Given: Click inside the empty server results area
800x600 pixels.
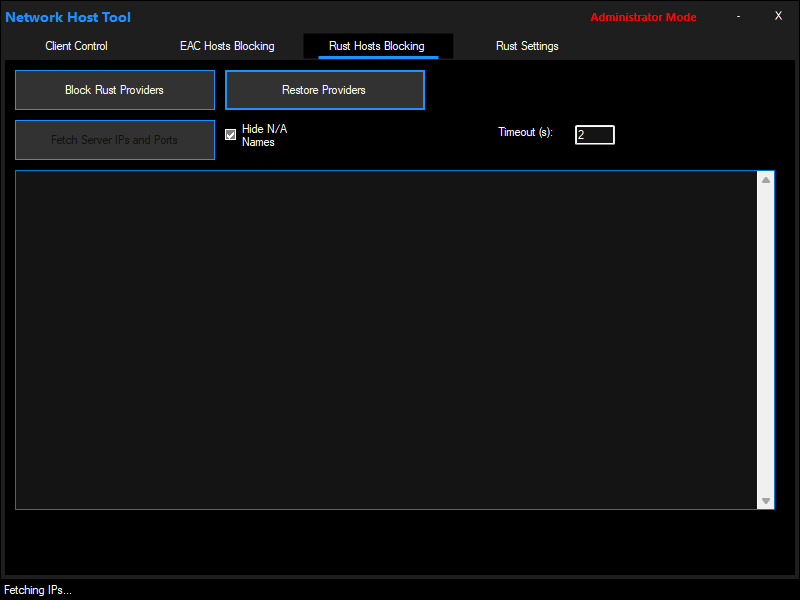Looking at the screenshot, I should click(385, 340).
